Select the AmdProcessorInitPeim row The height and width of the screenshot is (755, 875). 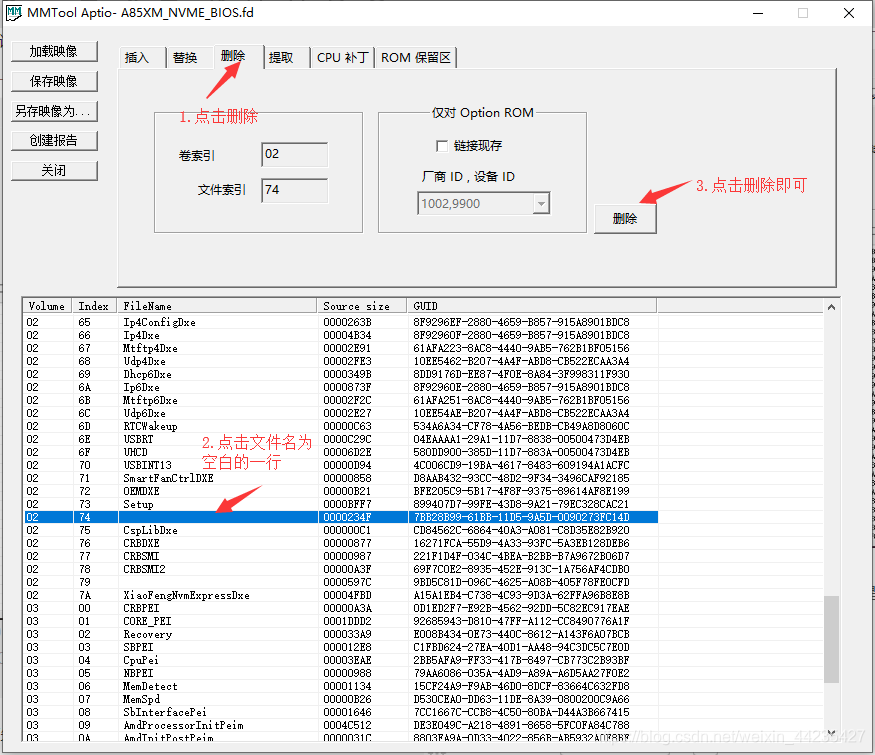coord(341,725)
